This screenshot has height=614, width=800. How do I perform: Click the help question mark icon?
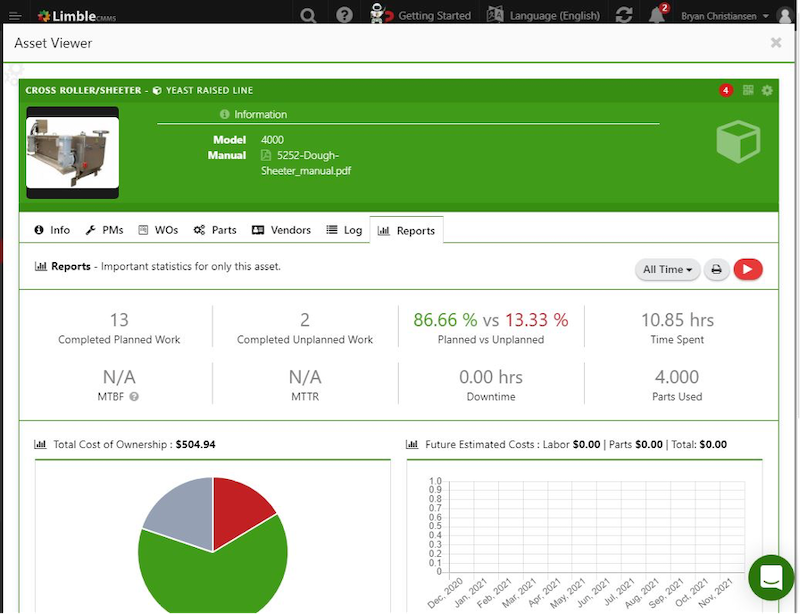[344, 15]
